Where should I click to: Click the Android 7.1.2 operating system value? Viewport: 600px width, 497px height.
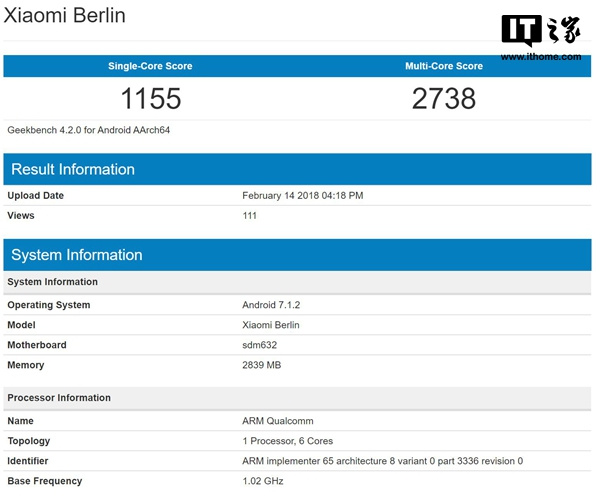(x=271, y=305)
